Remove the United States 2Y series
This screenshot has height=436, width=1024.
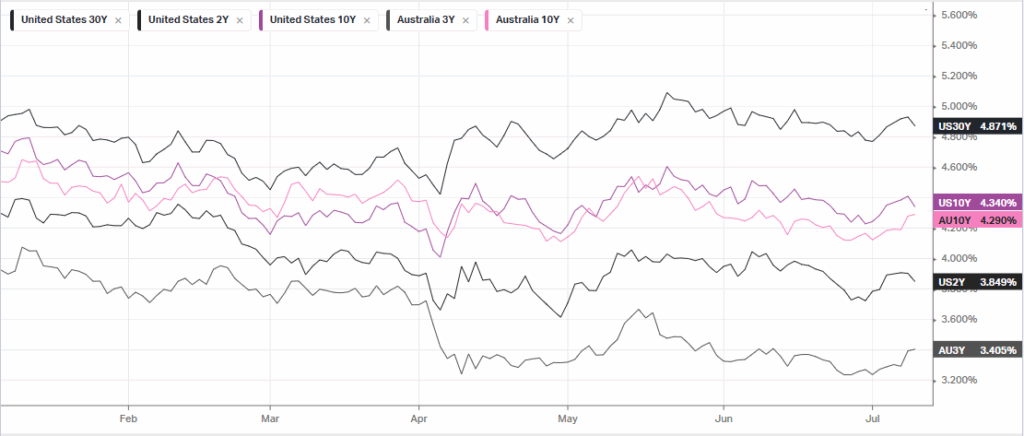point(240,20)
